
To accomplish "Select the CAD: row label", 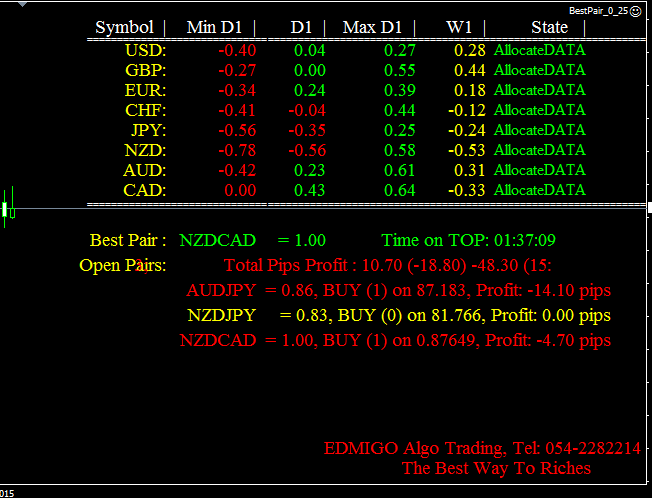I will point(145,190).
